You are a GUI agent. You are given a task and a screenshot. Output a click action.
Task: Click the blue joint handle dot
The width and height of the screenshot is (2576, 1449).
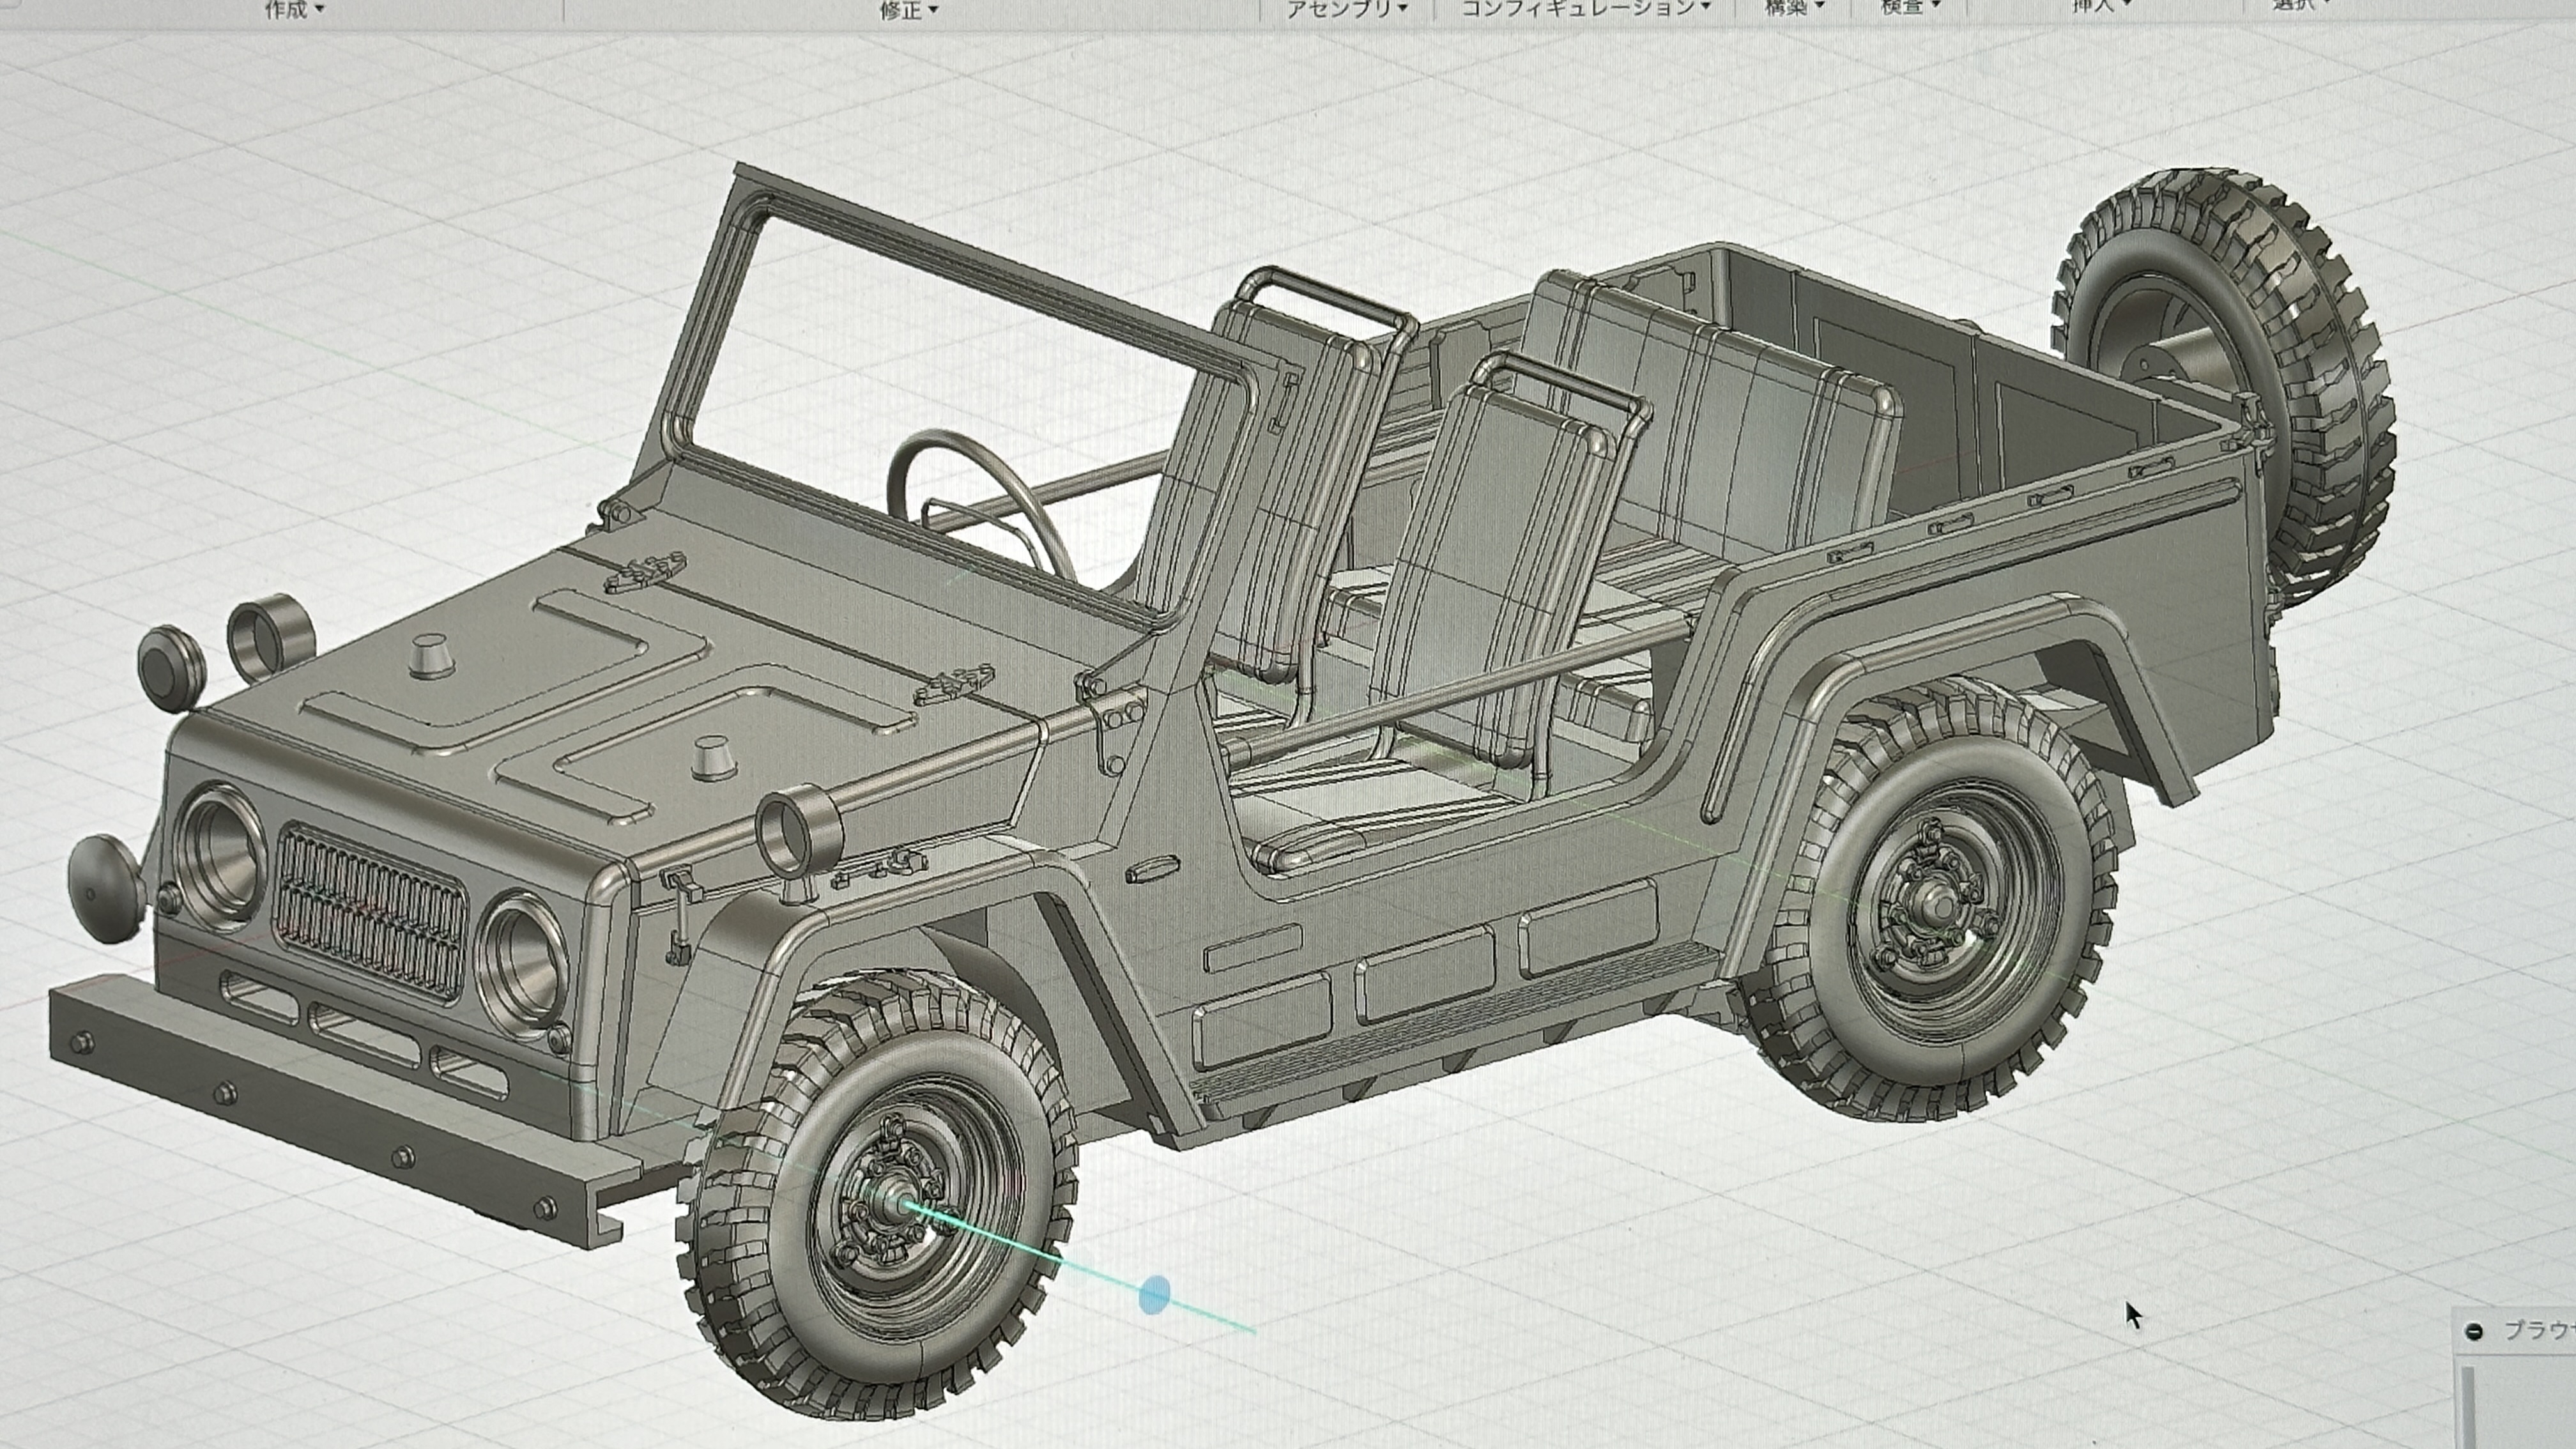coord(1154,1294)
